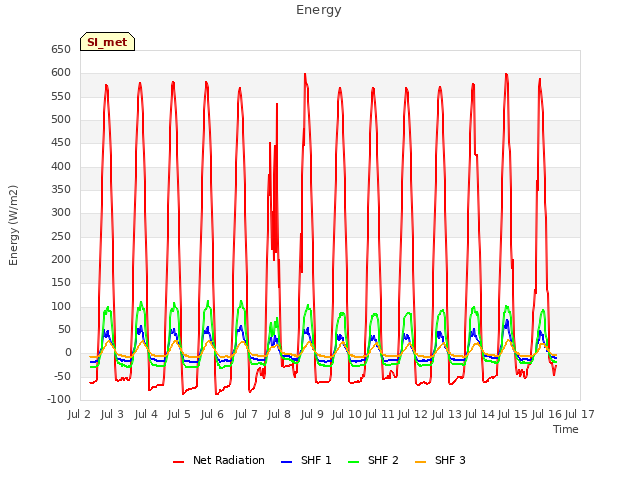This screenshot has height=480, width=640.
Task: Click the Jul 6 tick label
Action: click(x=212, y=414)
